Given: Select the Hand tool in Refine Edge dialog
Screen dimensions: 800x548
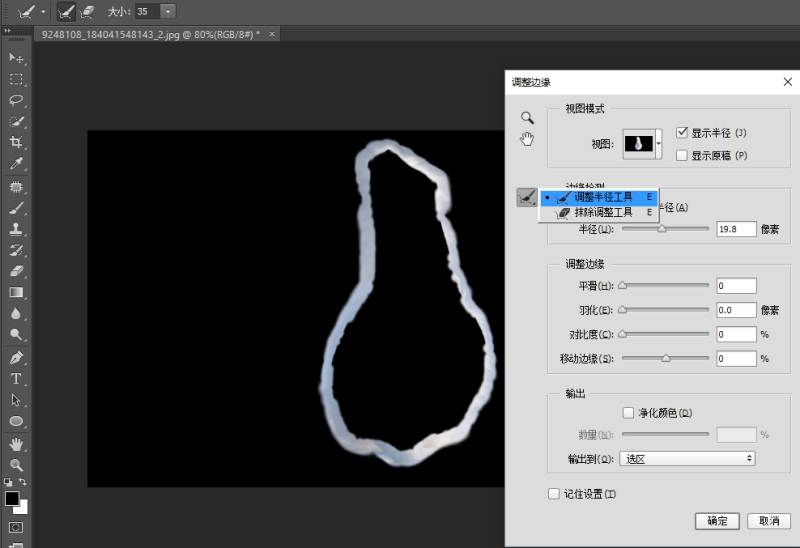Looking at the screenshot, I should coord(527,139).
